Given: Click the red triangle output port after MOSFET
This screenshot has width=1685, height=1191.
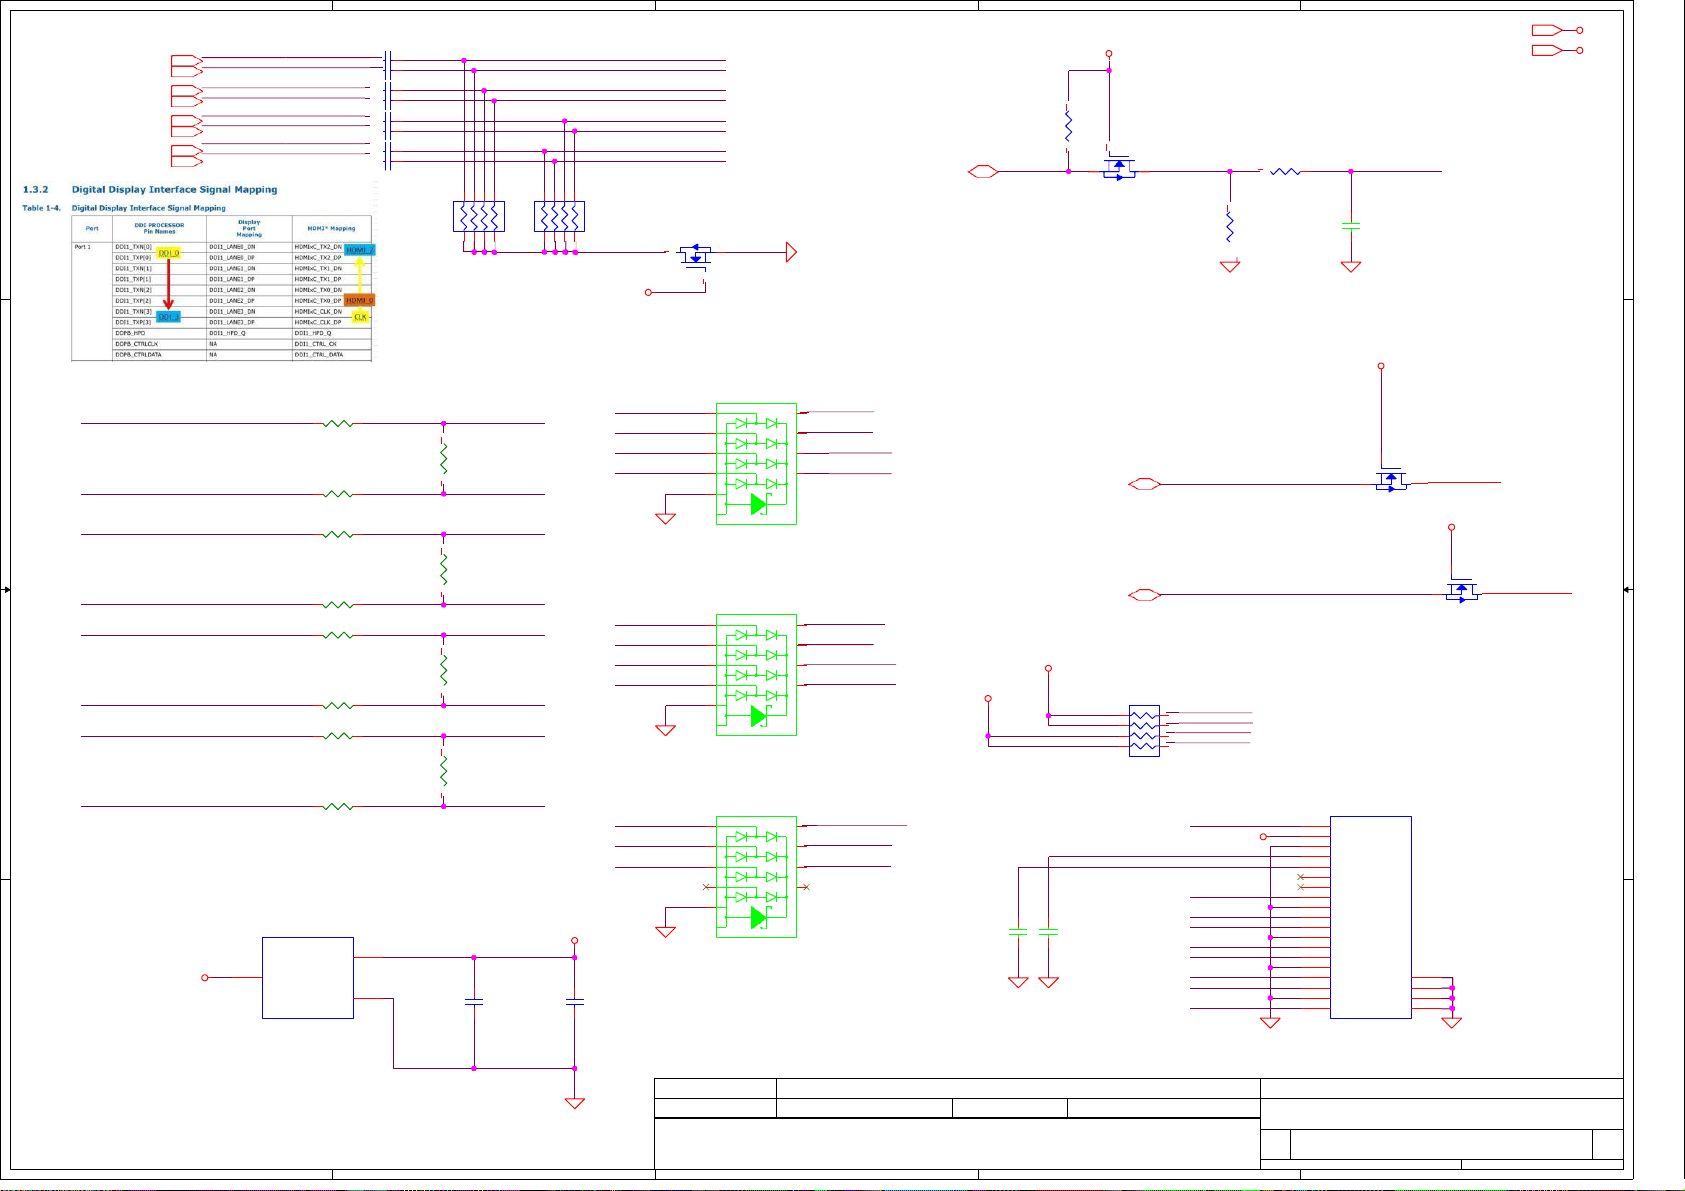Looking at the screenshot, I should (791, 253).
